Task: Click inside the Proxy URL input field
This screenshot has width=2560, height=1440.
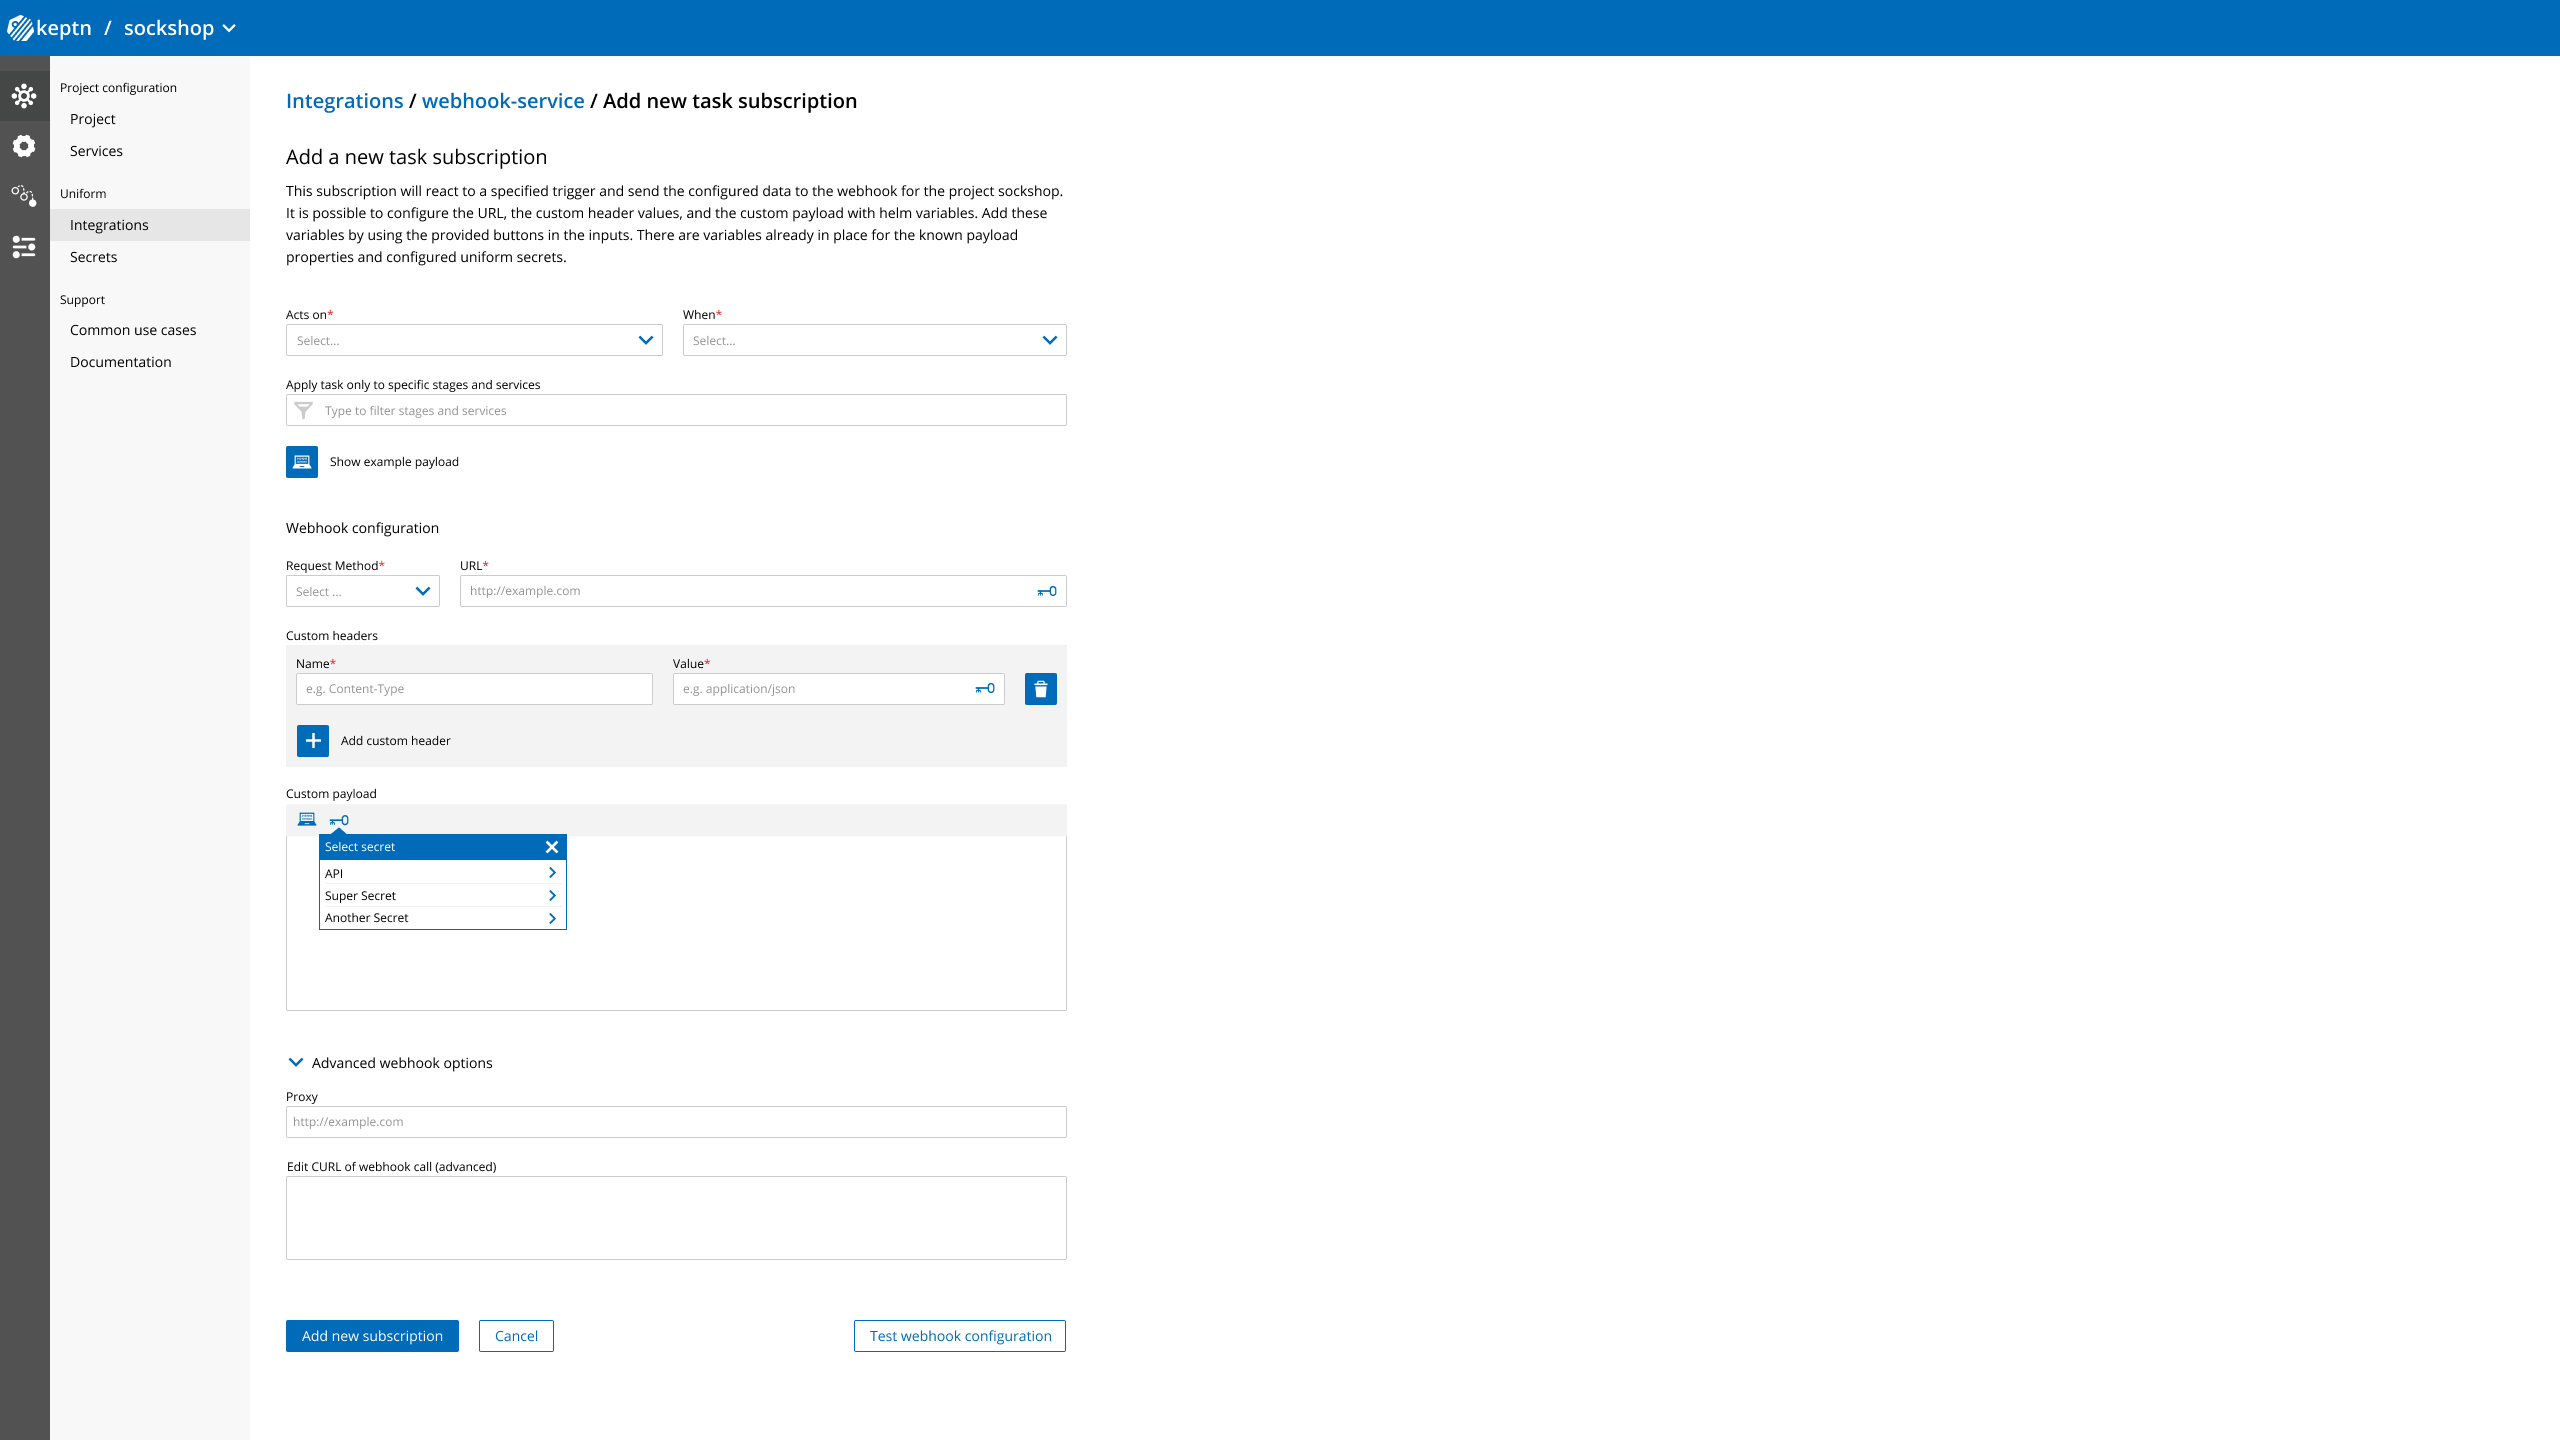Action: click(676, 1121)
